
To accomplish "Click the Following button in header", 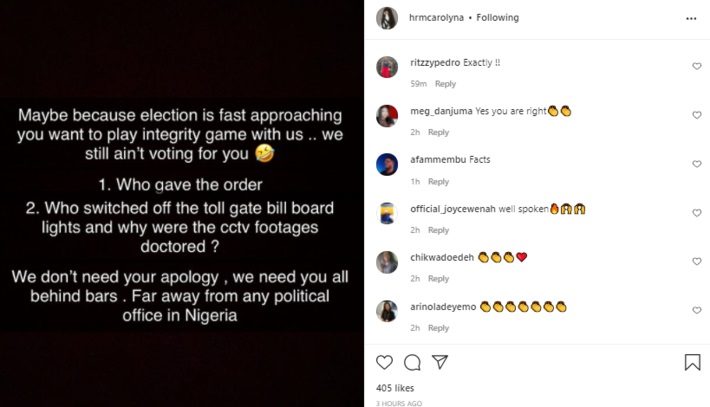I will [495, 18].
